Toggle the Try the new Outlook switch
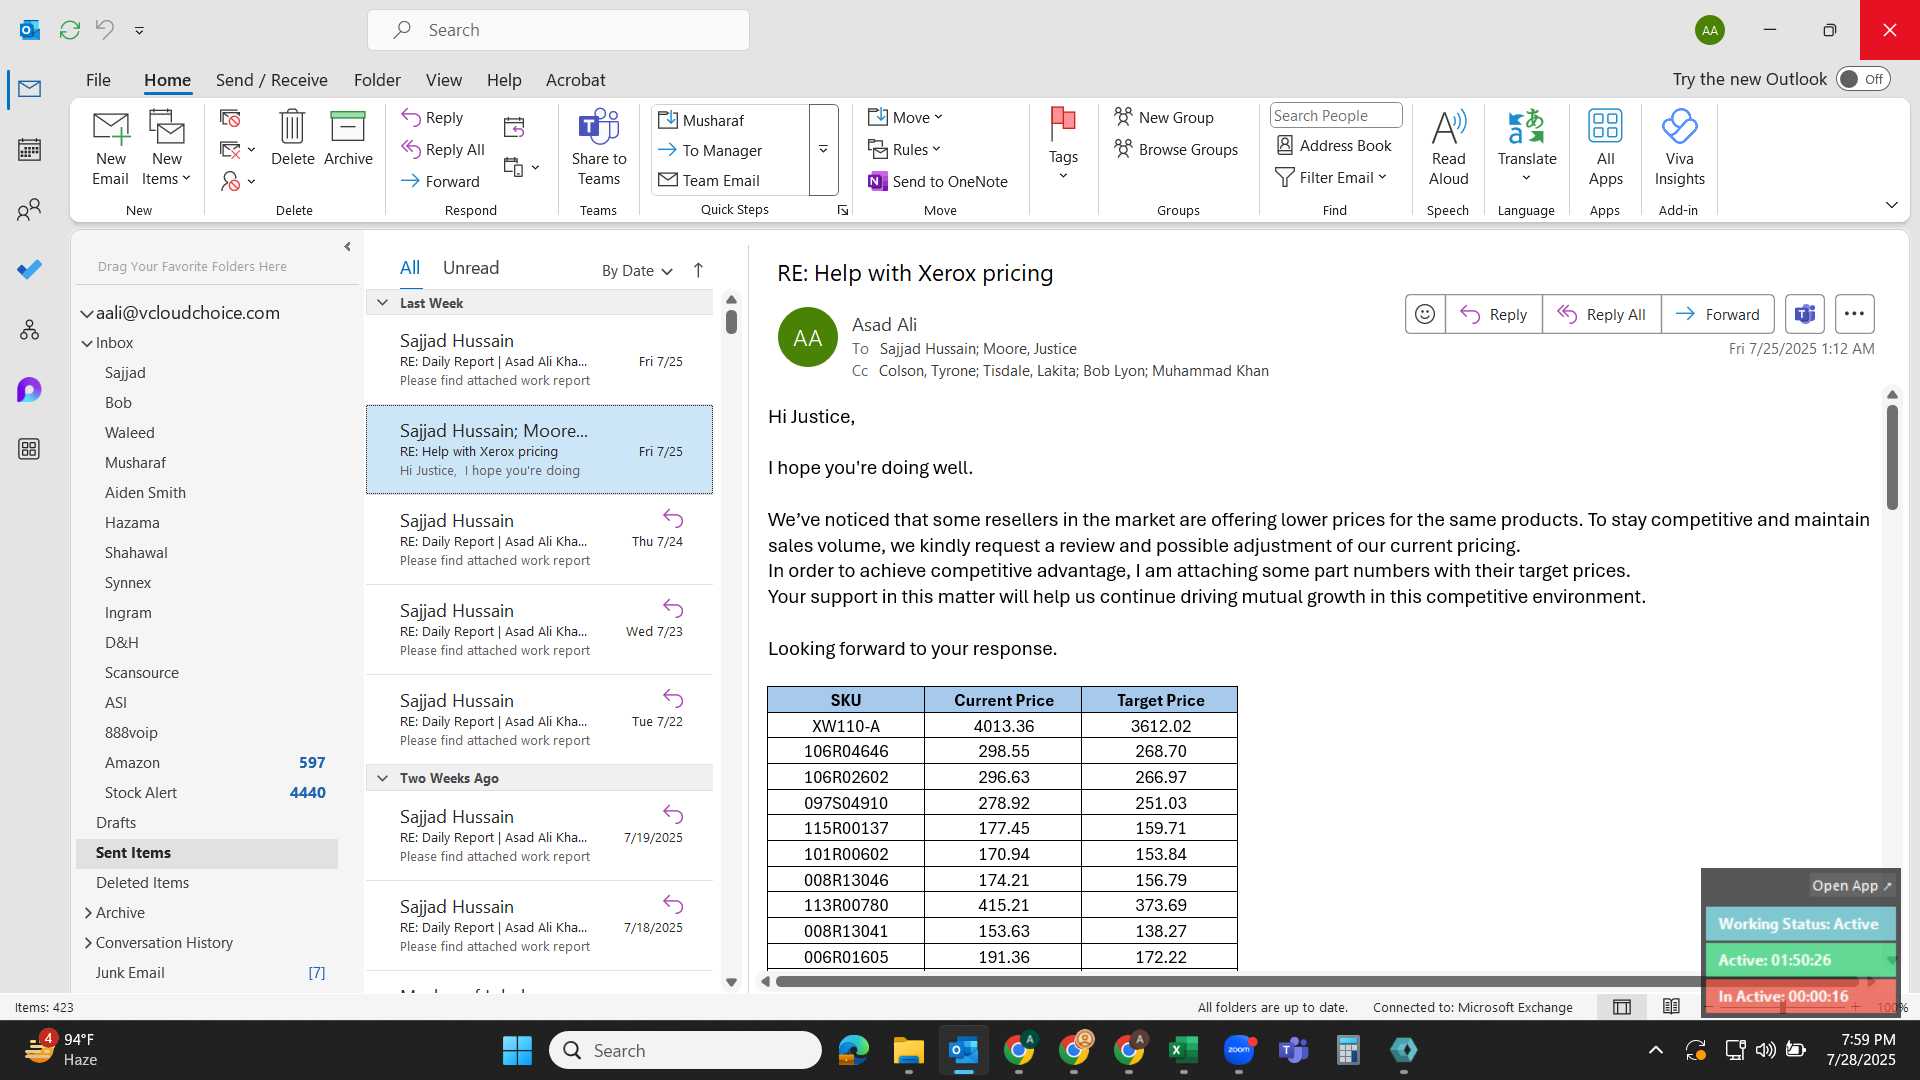Image resolution: width=1920 pixels, height=1080 pixels. [1863, 79]
